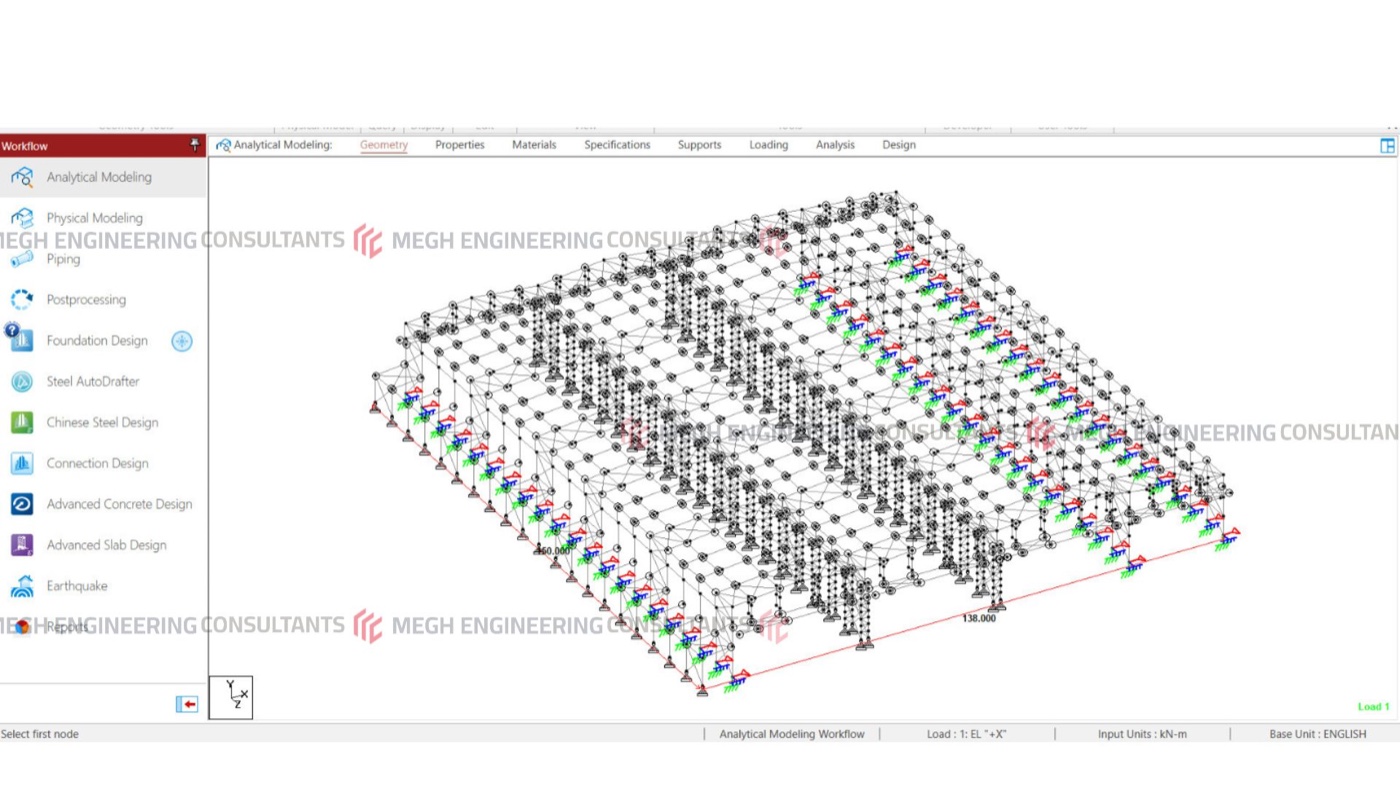
Task: Click the Piping workflow icon
Action: (x=22, y=259)
